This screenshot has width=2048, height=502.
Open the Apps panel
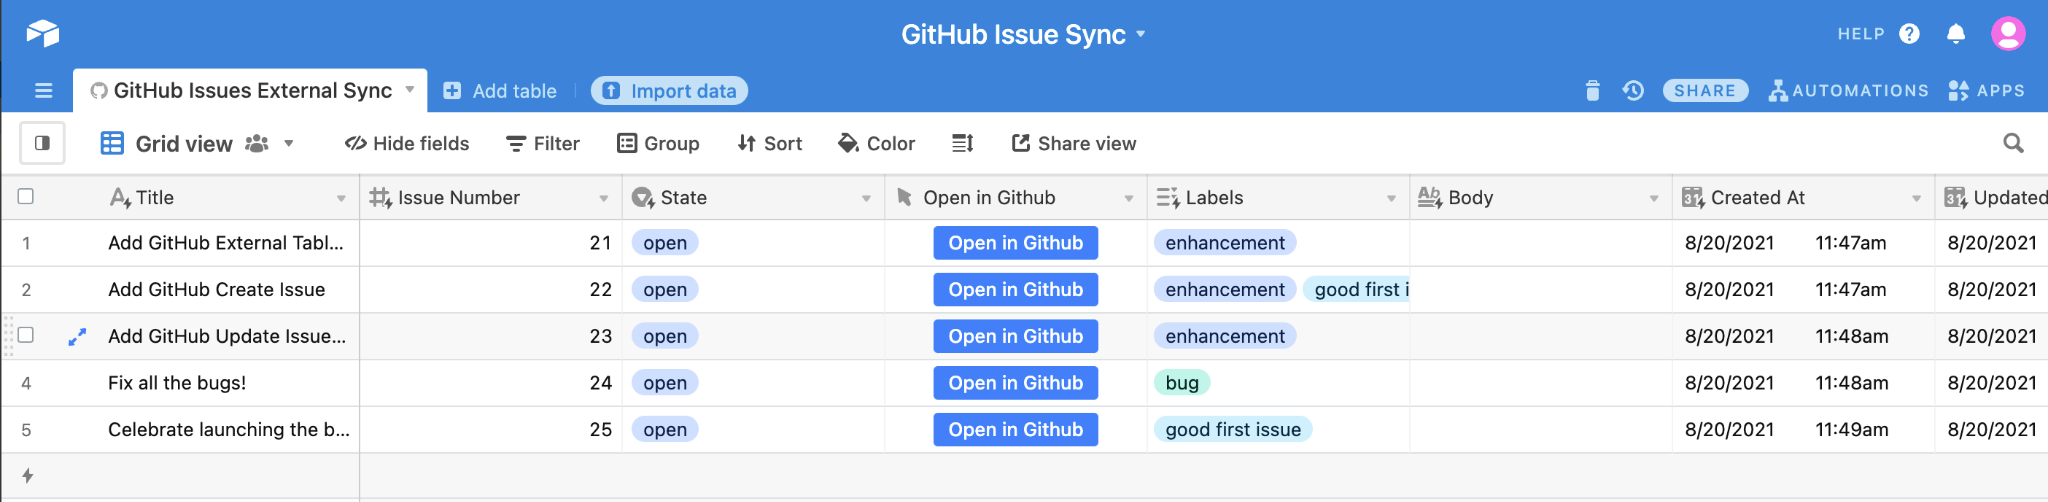[1986, 91]
